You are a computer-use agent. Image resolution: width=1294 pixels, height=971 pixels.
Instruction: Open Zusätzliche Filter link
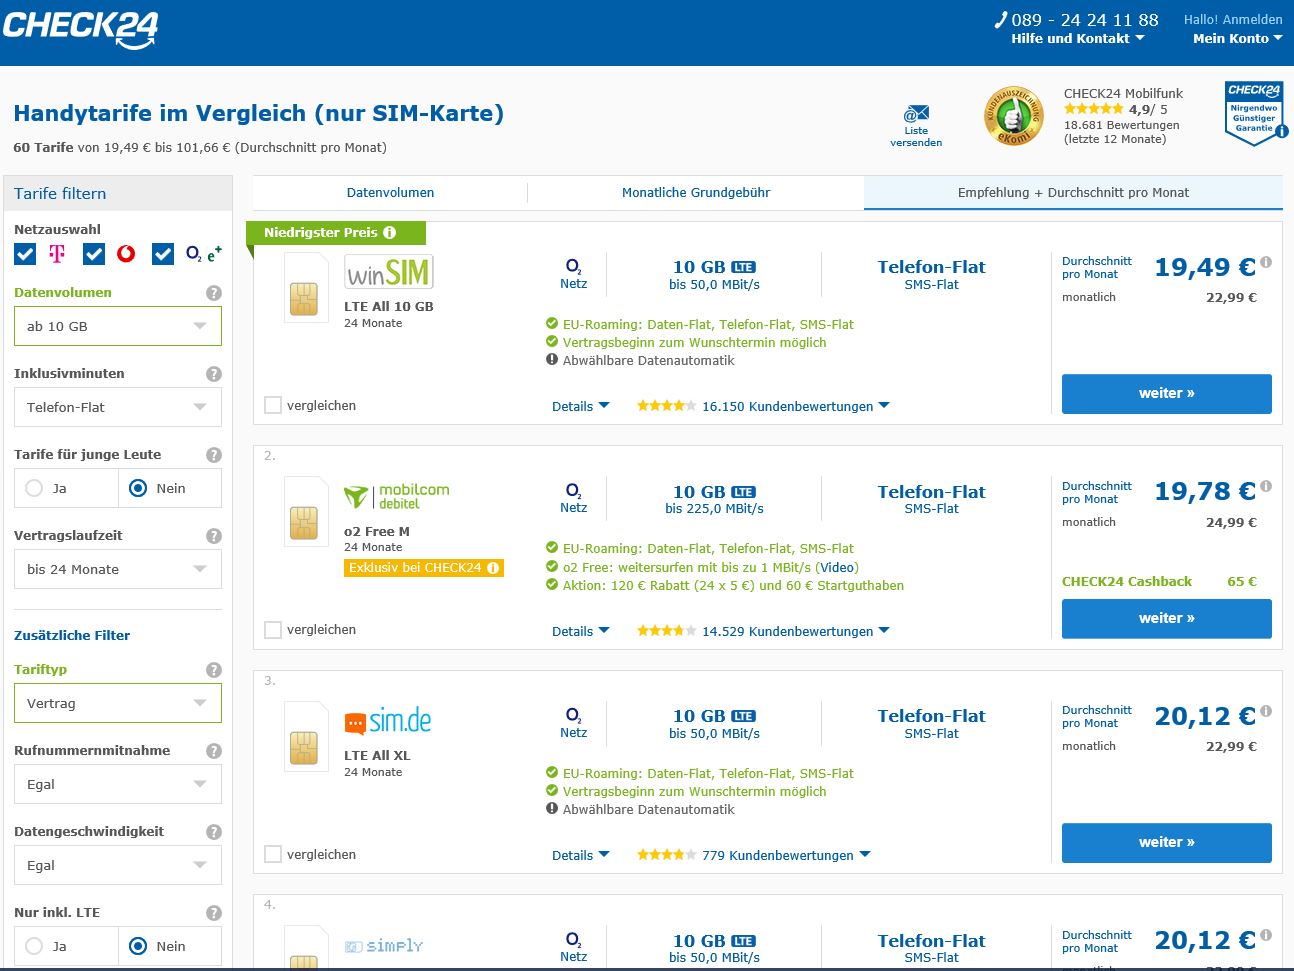pos(72,635)
